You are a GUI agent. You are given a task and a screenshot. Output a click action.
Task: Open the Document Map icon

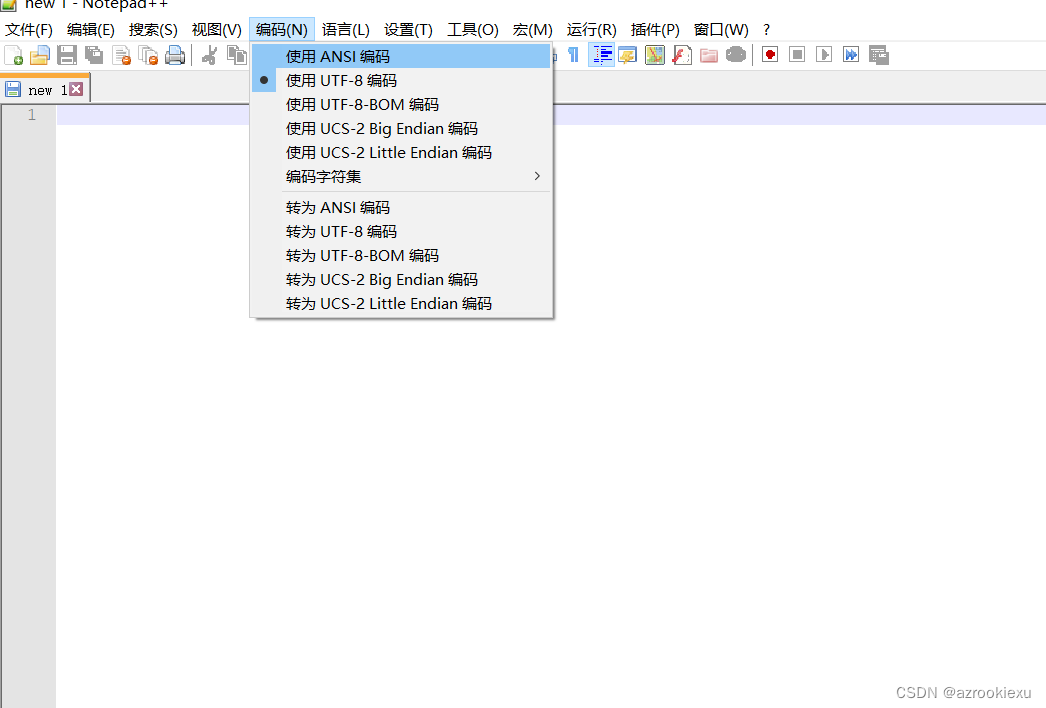coord(654,55)
